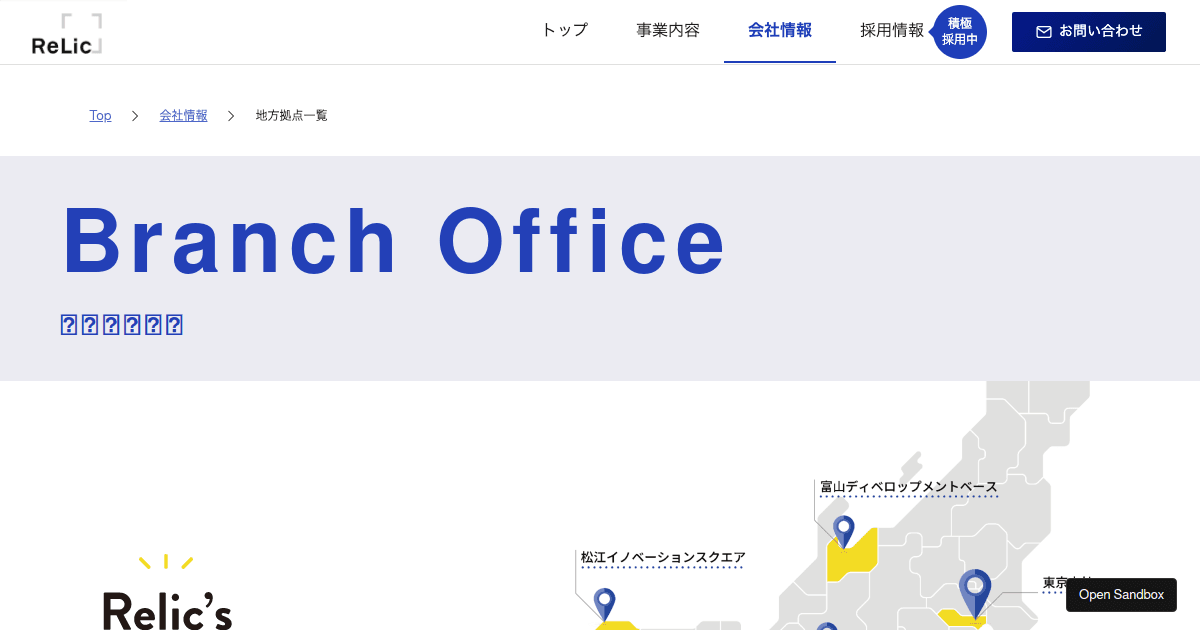Follow the 会社情報 breadcrumb link
Image resolution: width=1200 pixels, height=630 pixels.
coord(183,116)
